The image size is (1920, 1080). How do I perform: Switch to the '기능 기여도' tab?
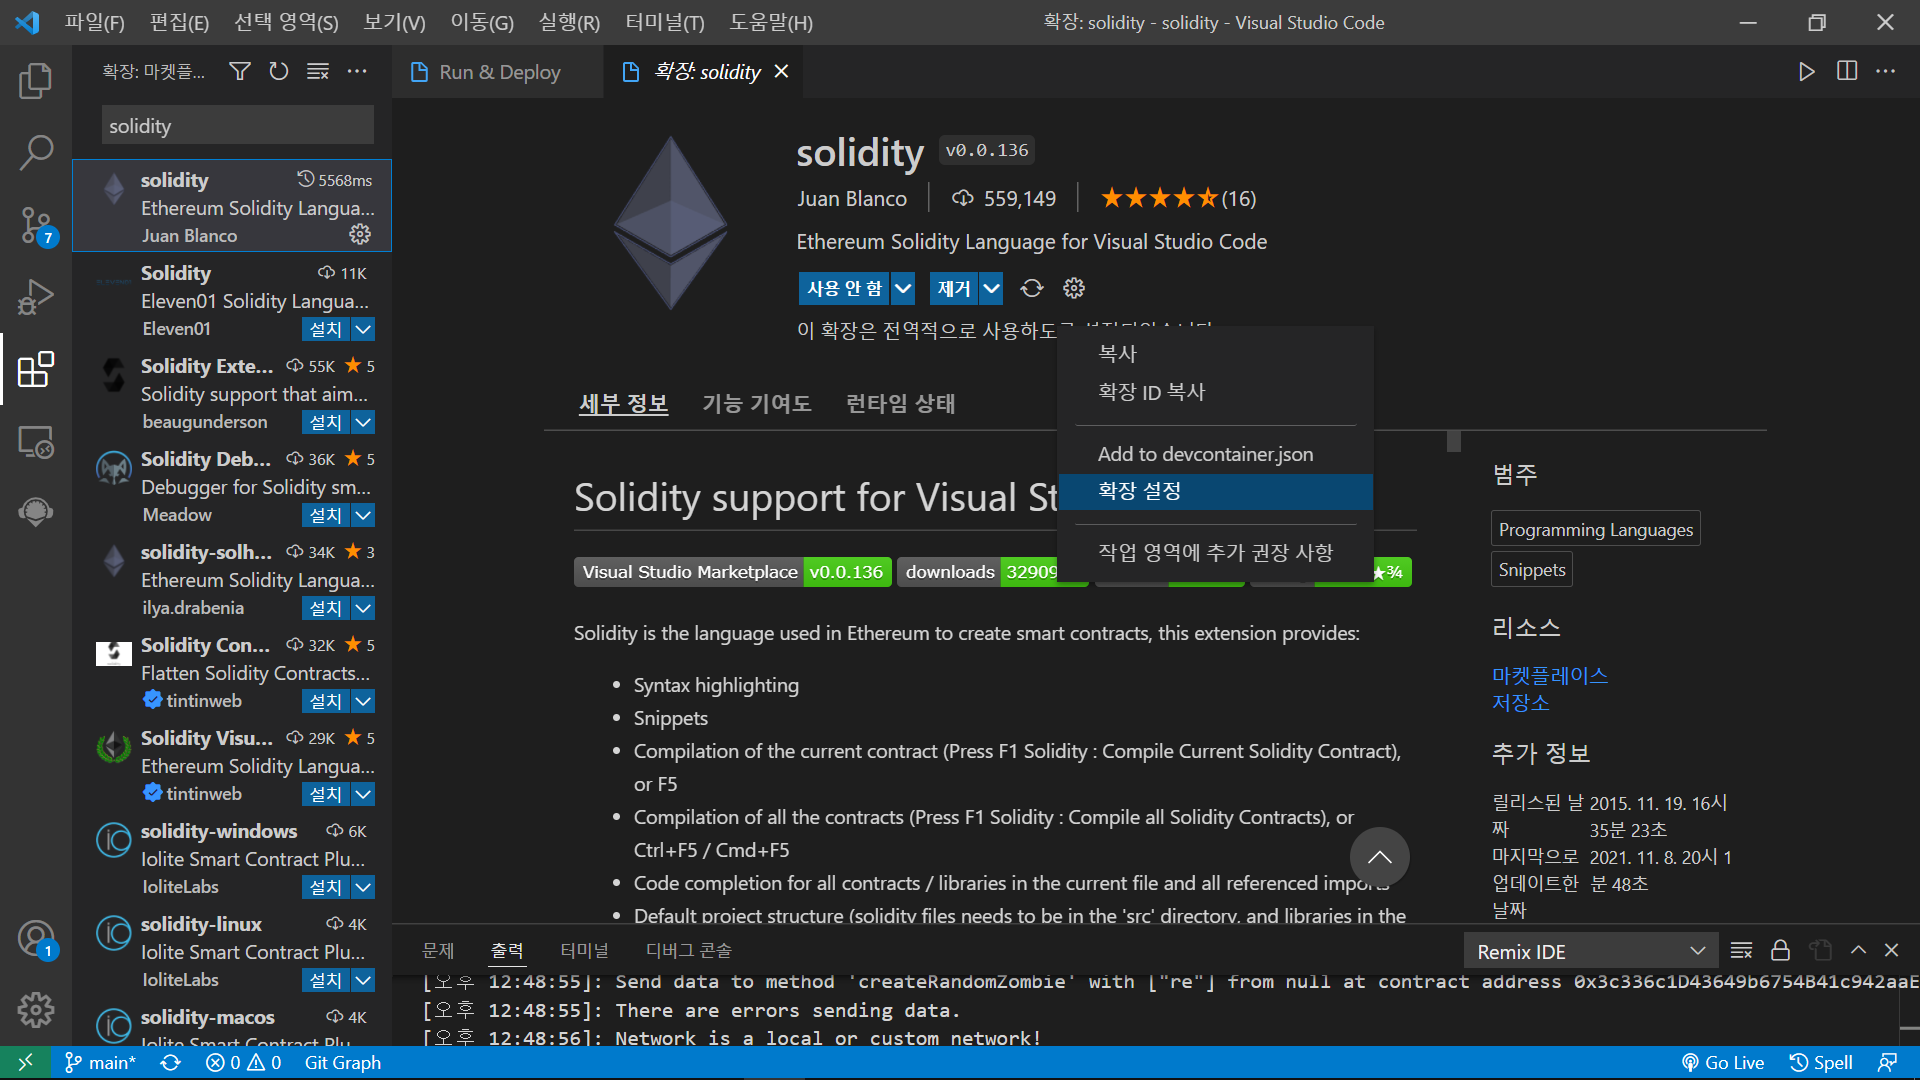click(756, 403)
